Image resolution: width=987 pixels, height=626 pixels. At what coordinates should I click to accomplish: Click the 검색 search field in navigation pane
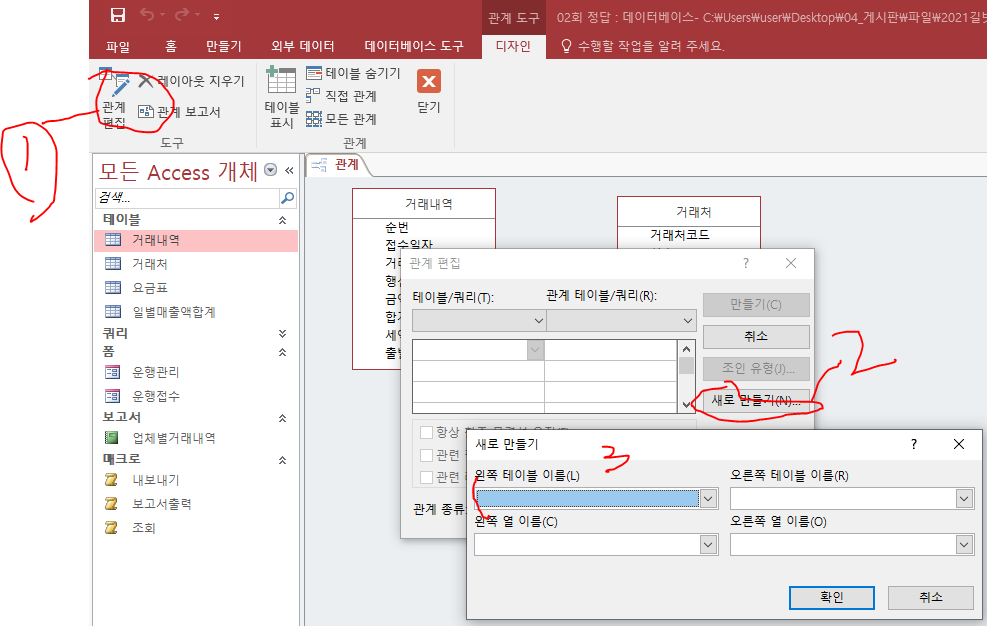click(187, 198)
